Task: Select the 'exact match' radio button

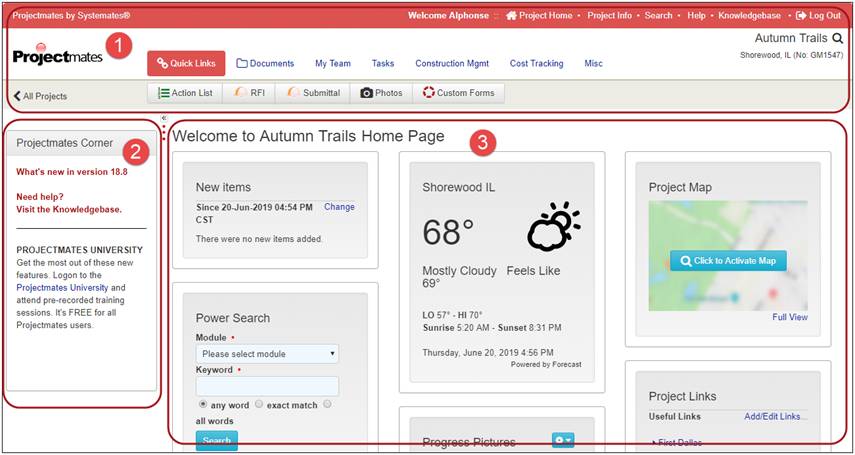Action: pyautogui.click(x=259, y=404)
